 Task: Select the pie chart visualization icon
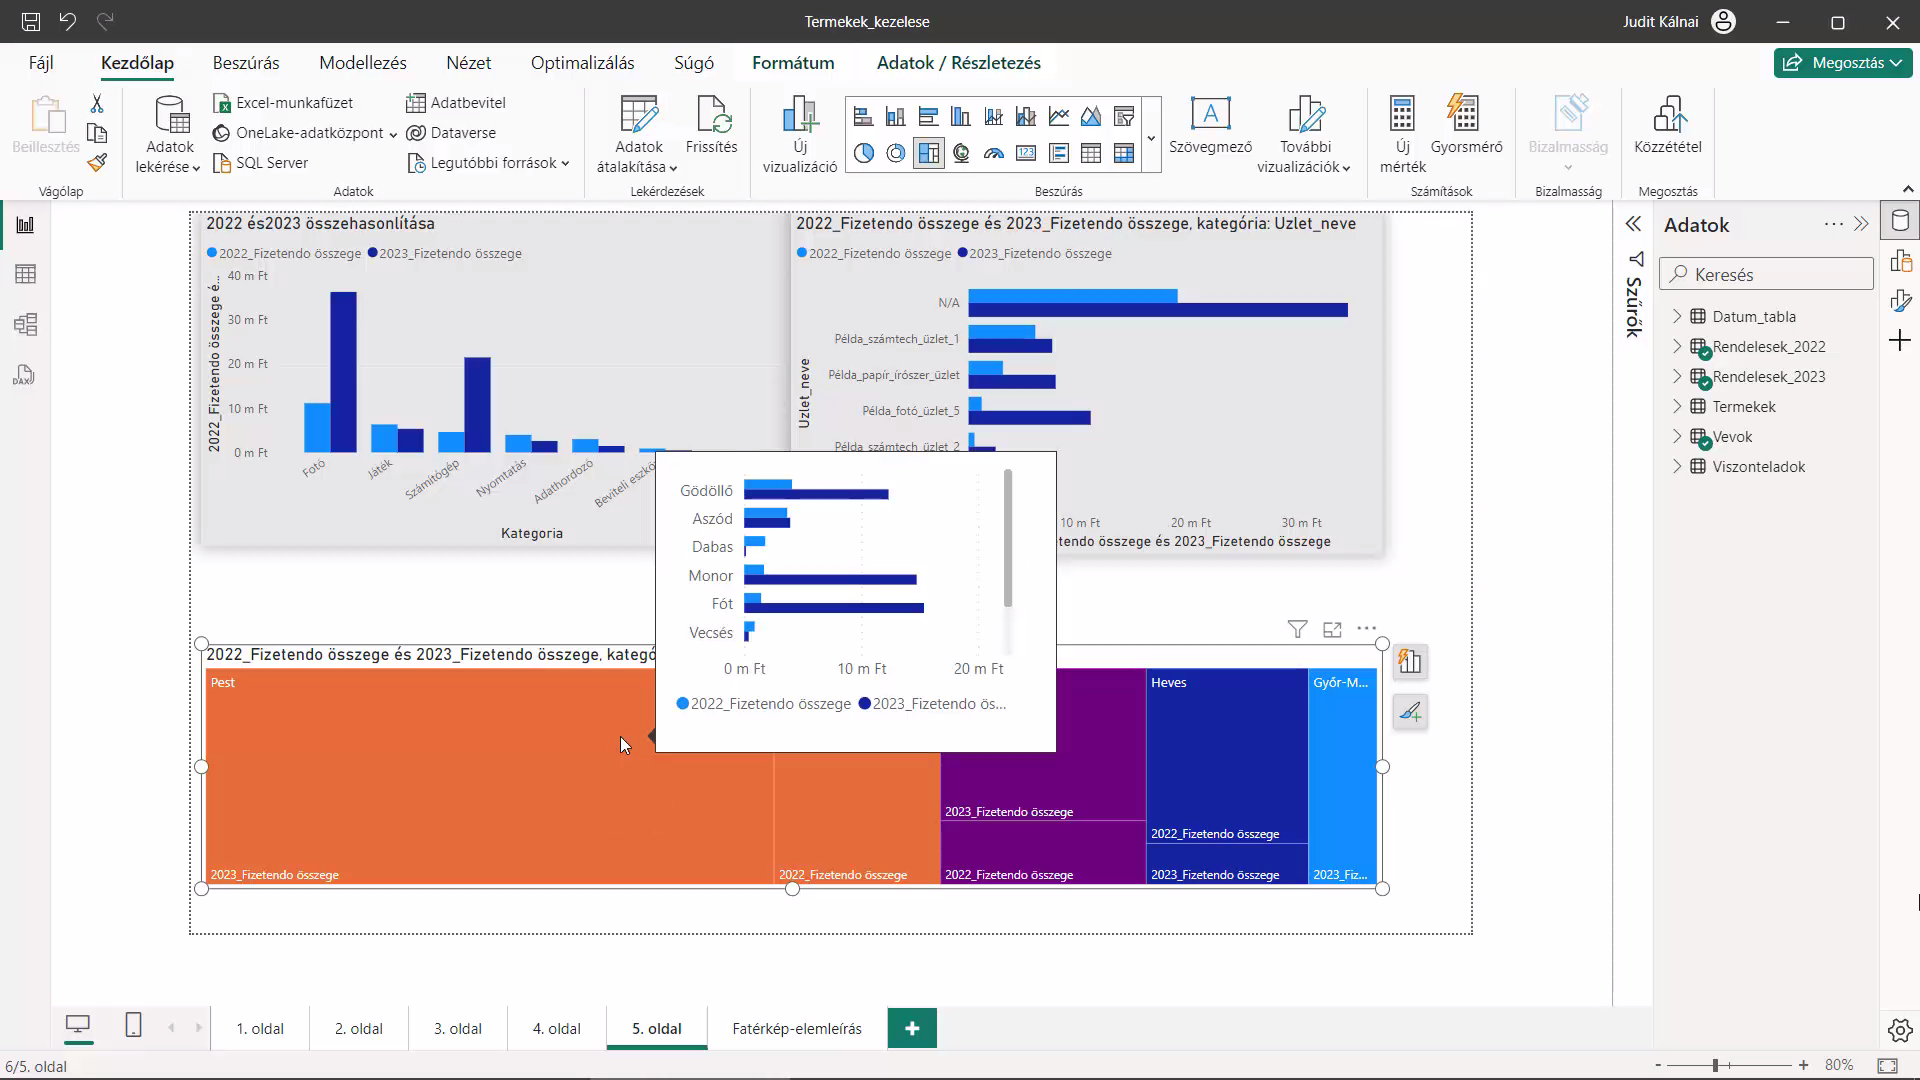pos(864,153)
